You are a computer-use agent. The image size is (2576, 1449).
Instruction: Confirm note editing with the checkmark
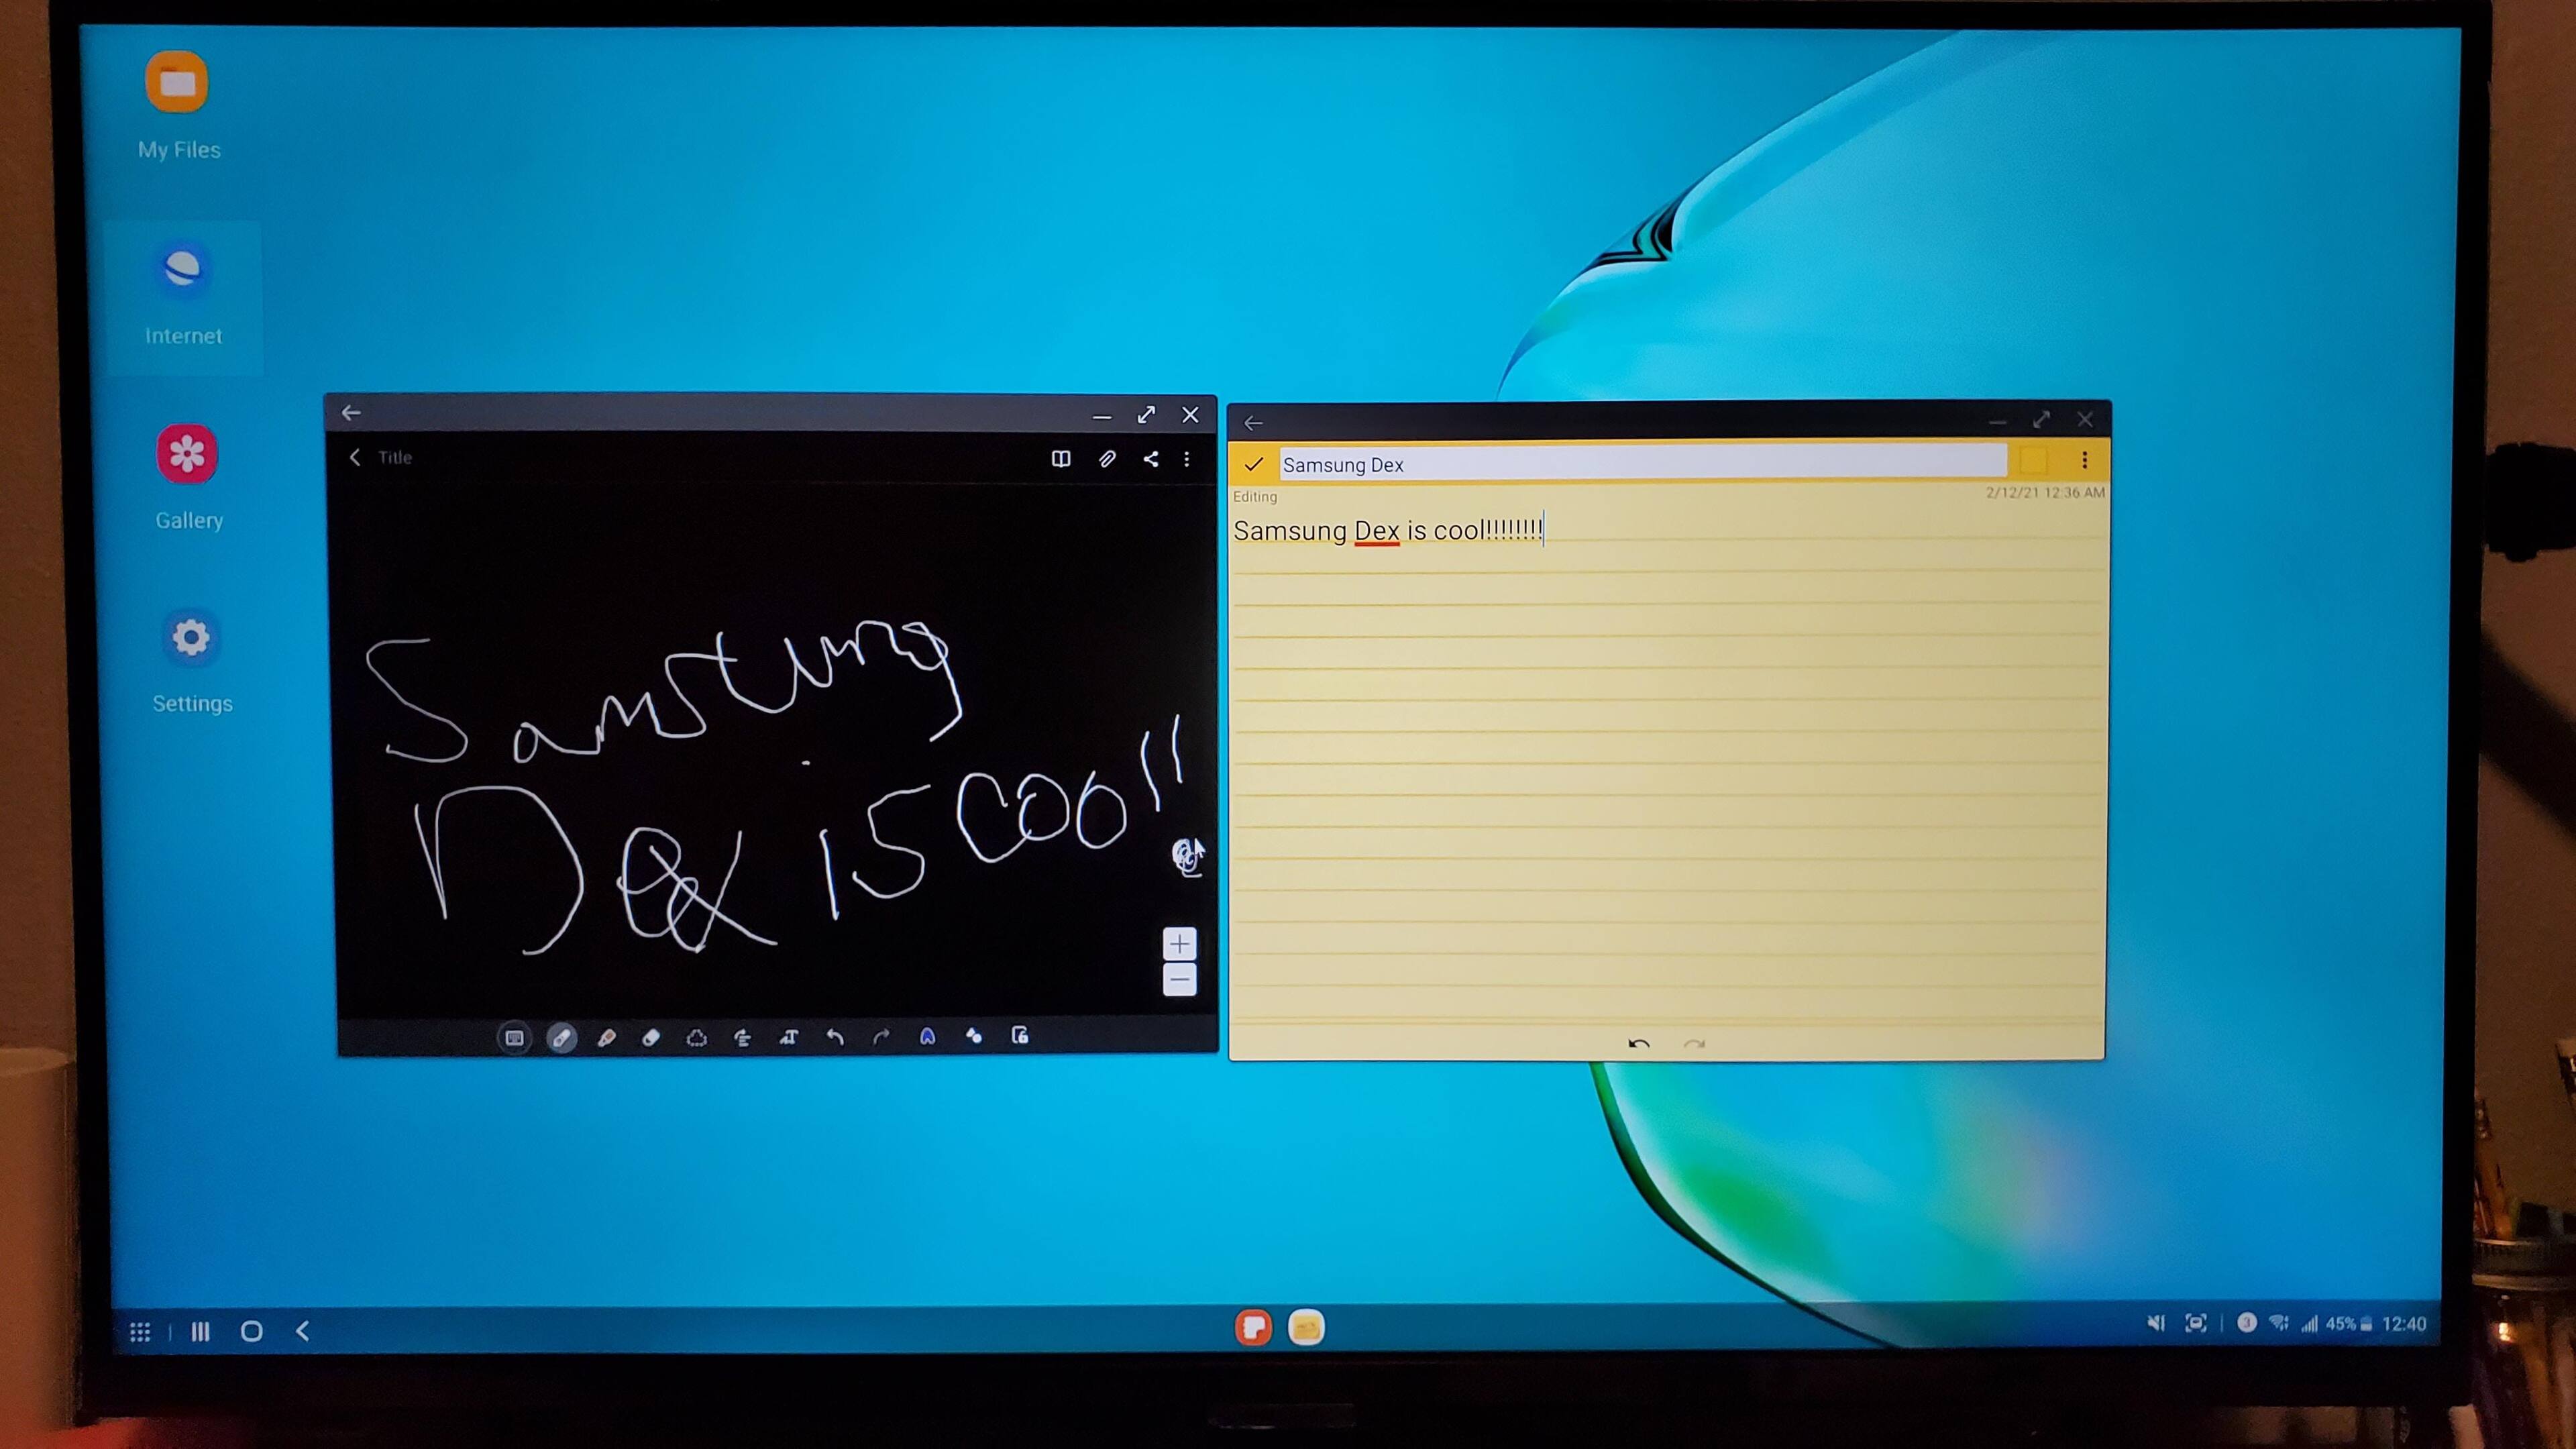1253,464
